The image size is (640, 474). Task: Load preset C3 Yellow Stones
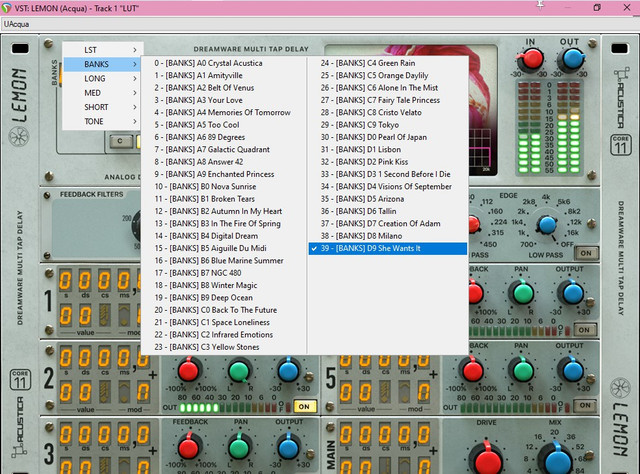(223, 347)
